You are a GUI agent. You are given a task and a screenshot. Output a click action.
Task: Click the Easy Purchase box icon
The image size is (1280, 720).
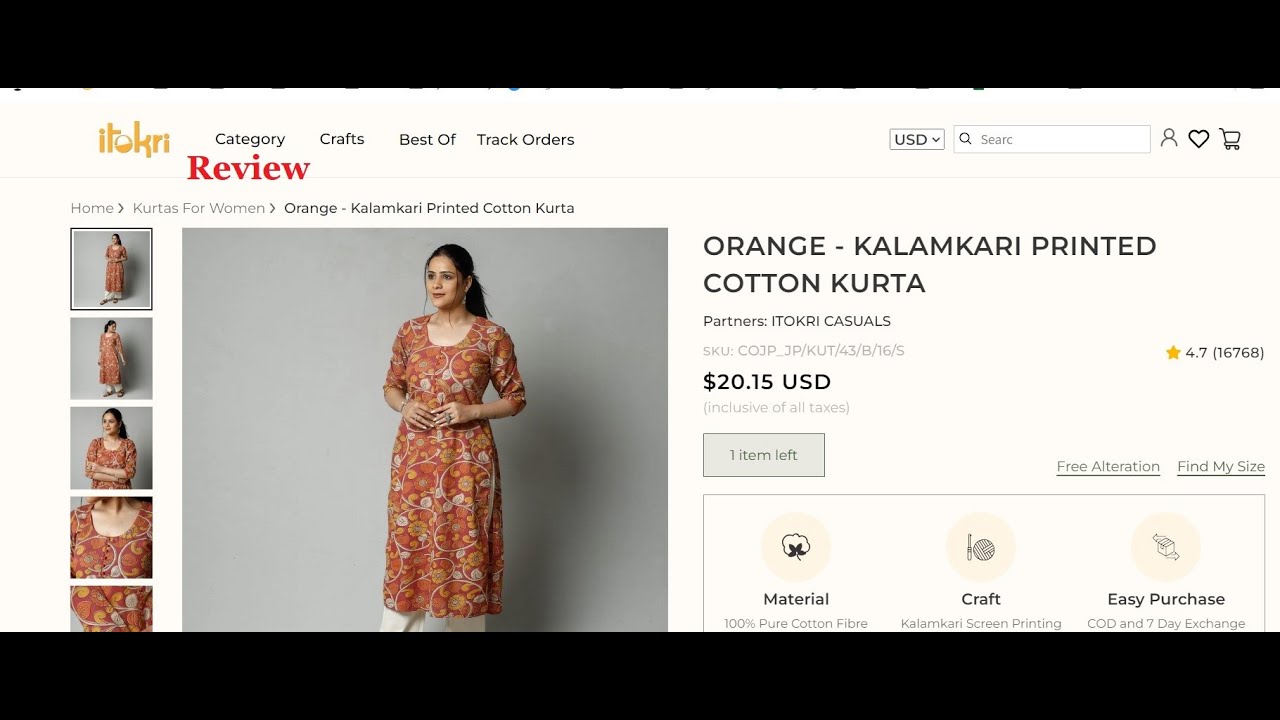(x=1165, y=547)
